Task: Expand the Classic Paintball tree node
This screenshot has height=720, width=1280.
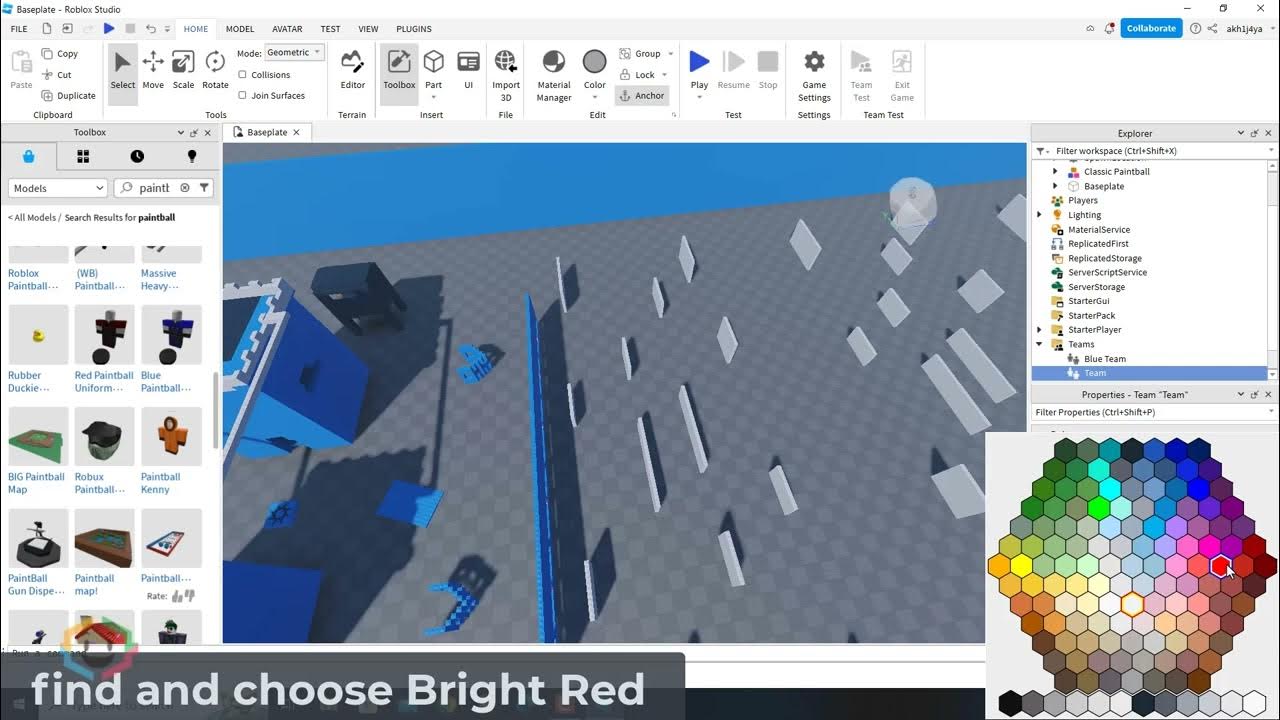Action: pos(1055,172)
